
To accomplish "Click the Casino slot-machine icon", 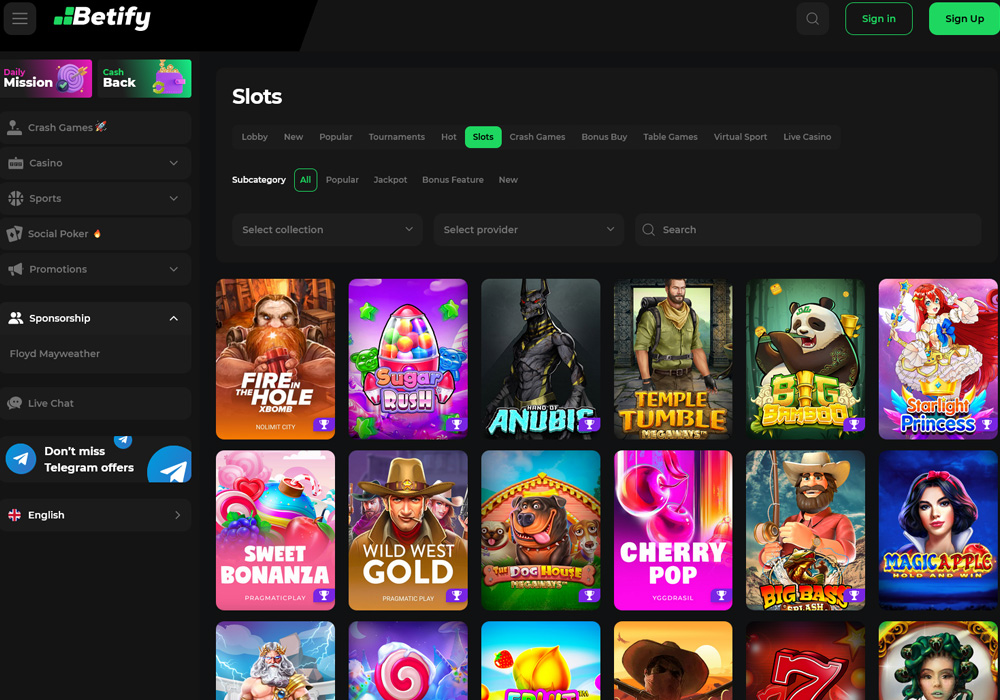I will coord(16,163).
